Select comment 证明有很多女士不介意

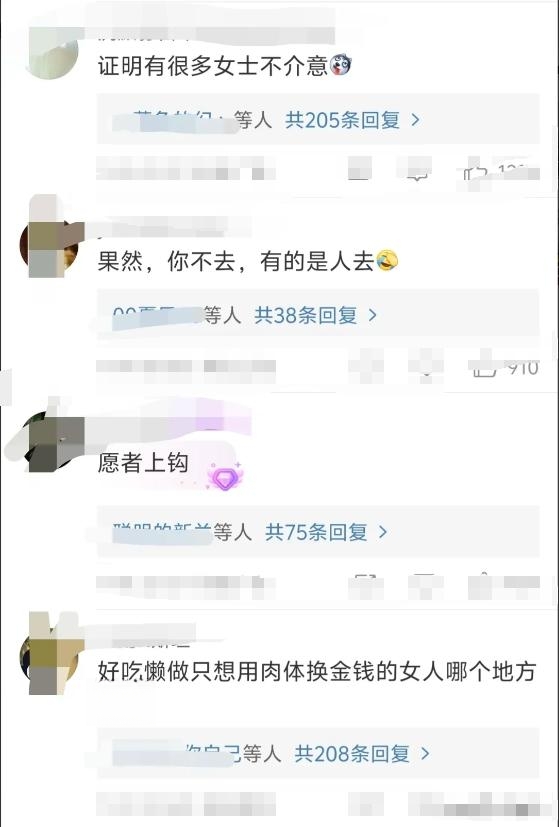[213, 66]
